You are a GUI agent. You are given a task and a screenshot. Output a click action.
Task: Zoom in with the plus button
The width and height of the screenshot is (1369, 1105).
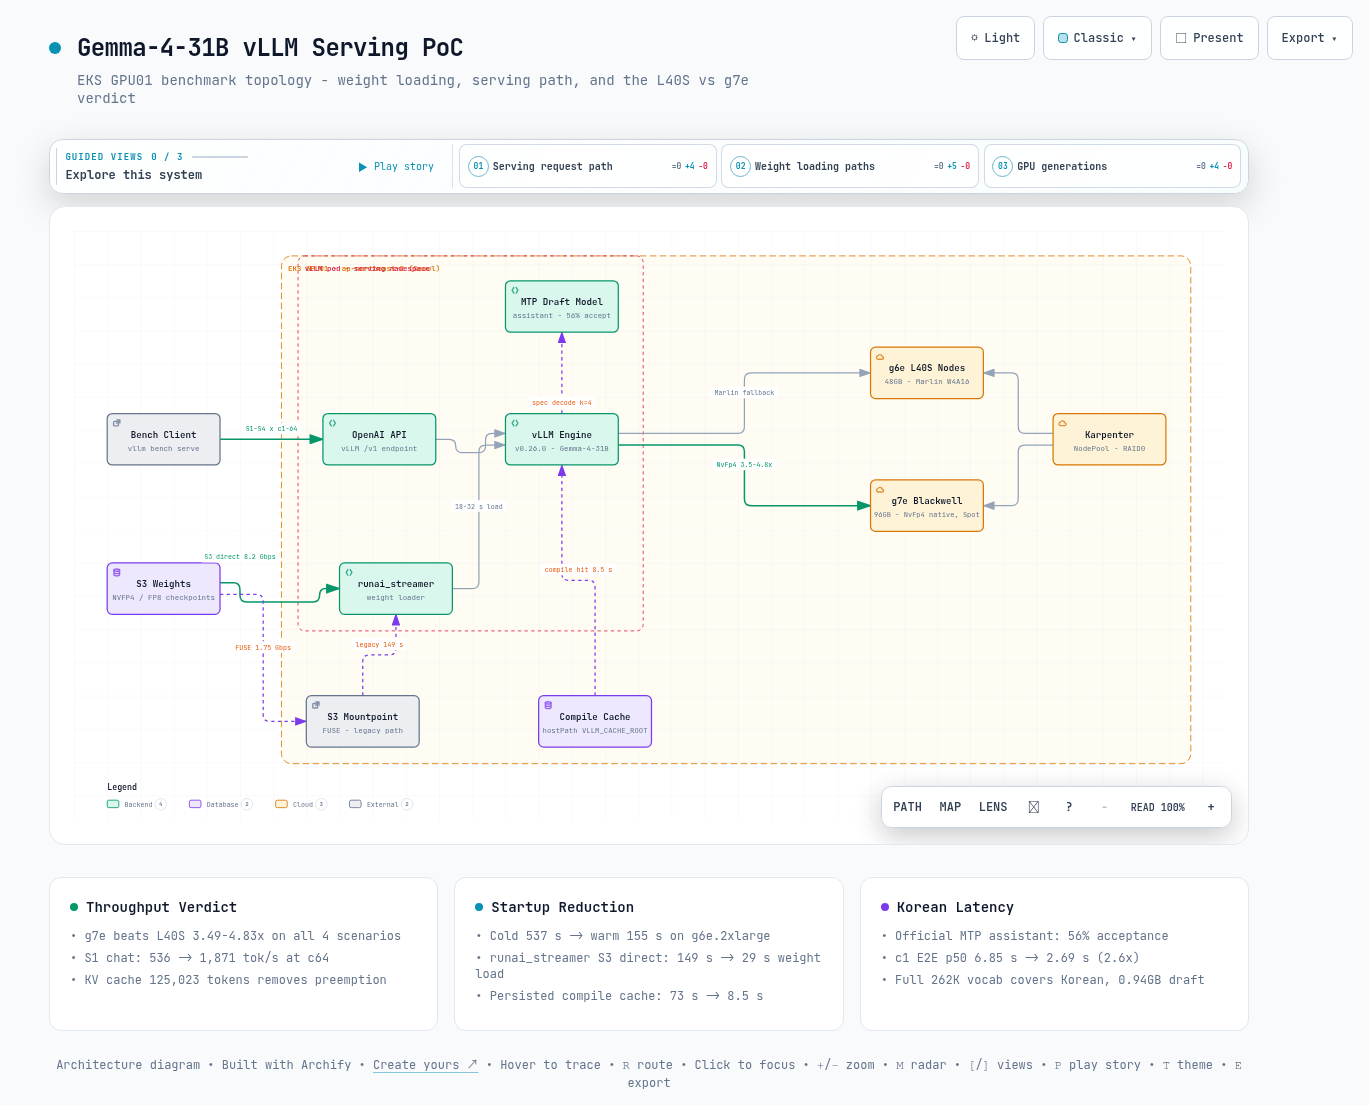[x=1211, y=807]
